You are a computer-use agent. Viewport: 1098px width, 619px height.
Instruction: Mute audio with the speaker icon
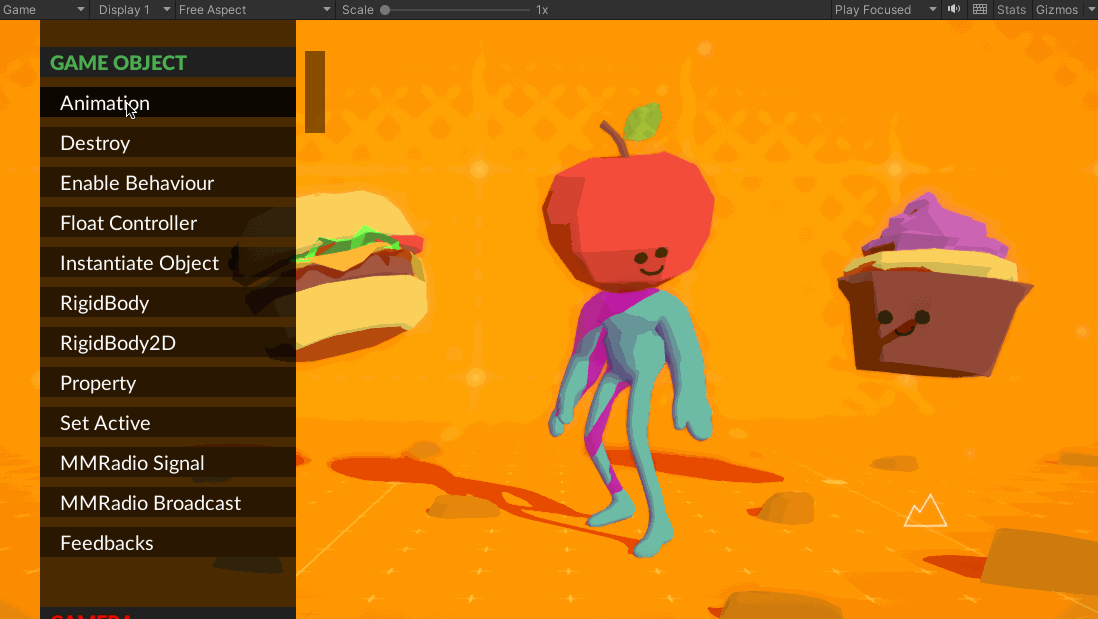click(954, 9)
